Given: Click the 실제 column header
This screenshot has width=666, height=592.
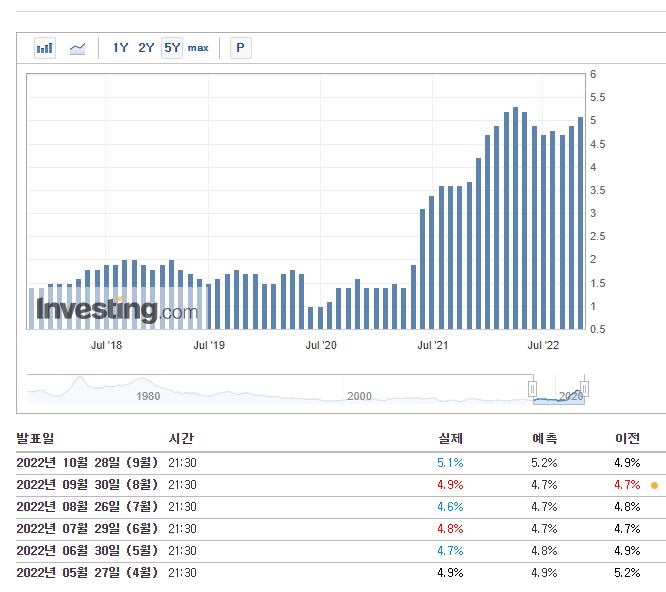Looking at the screenshot, I should [450, 439].
